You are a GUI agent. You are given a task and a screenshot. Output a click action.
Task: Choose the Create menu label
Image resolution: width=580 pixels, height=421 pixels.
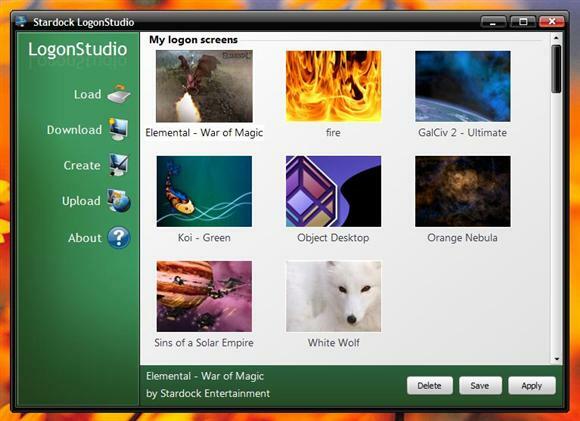click(x=82, y=165)
